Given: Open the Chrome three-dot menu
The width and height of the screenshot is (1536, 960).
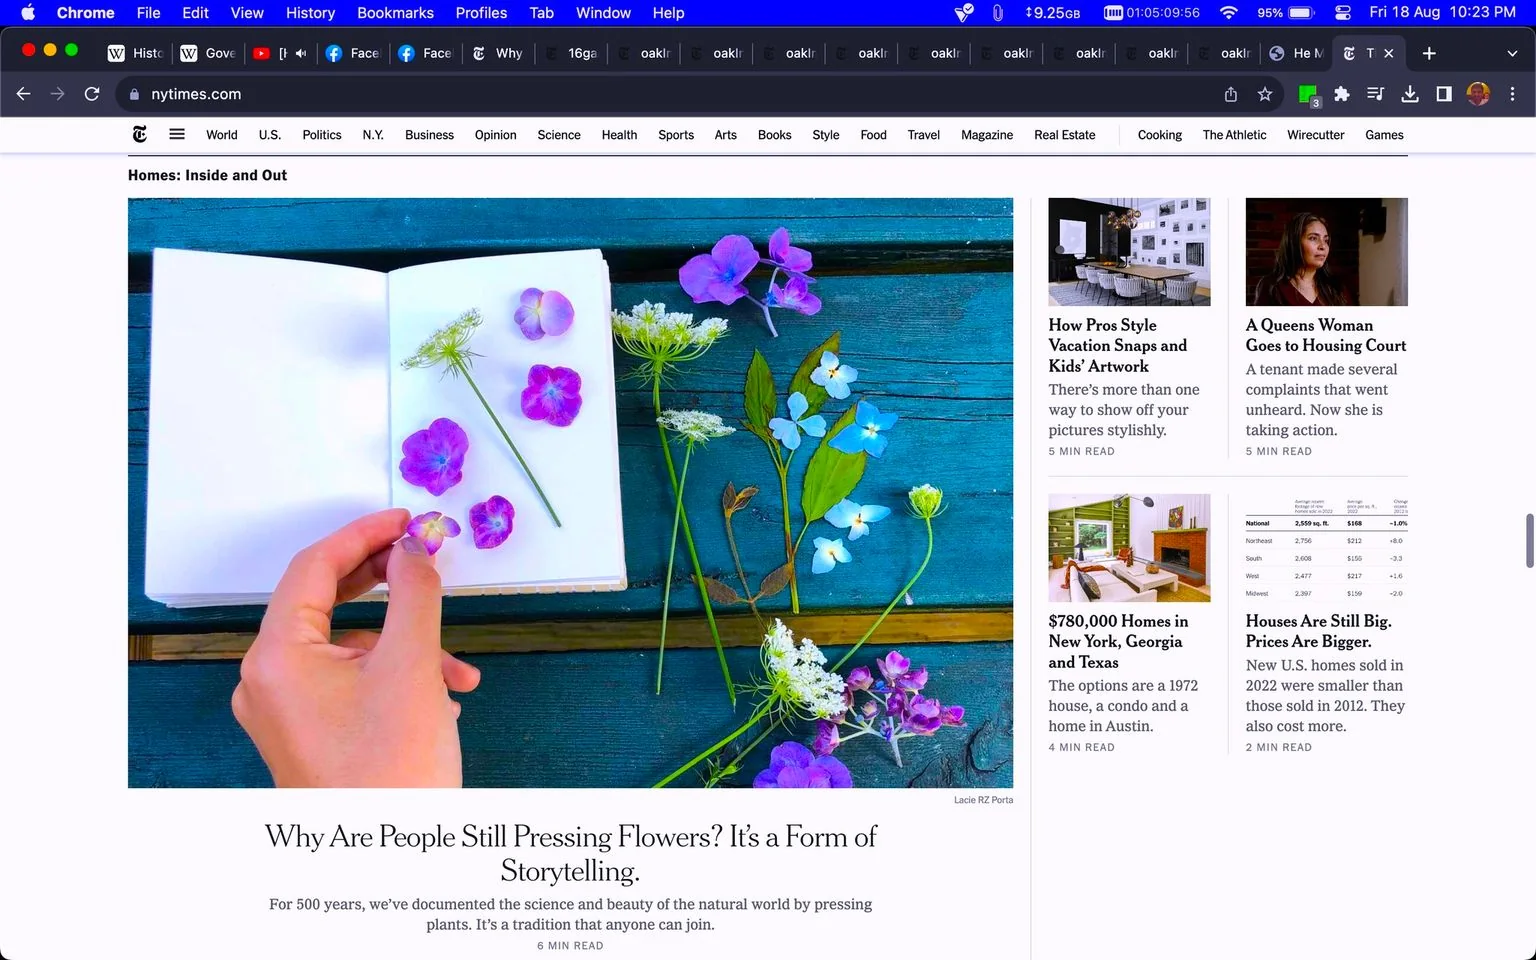Looking at the screenshot, I should [1512, 94].
